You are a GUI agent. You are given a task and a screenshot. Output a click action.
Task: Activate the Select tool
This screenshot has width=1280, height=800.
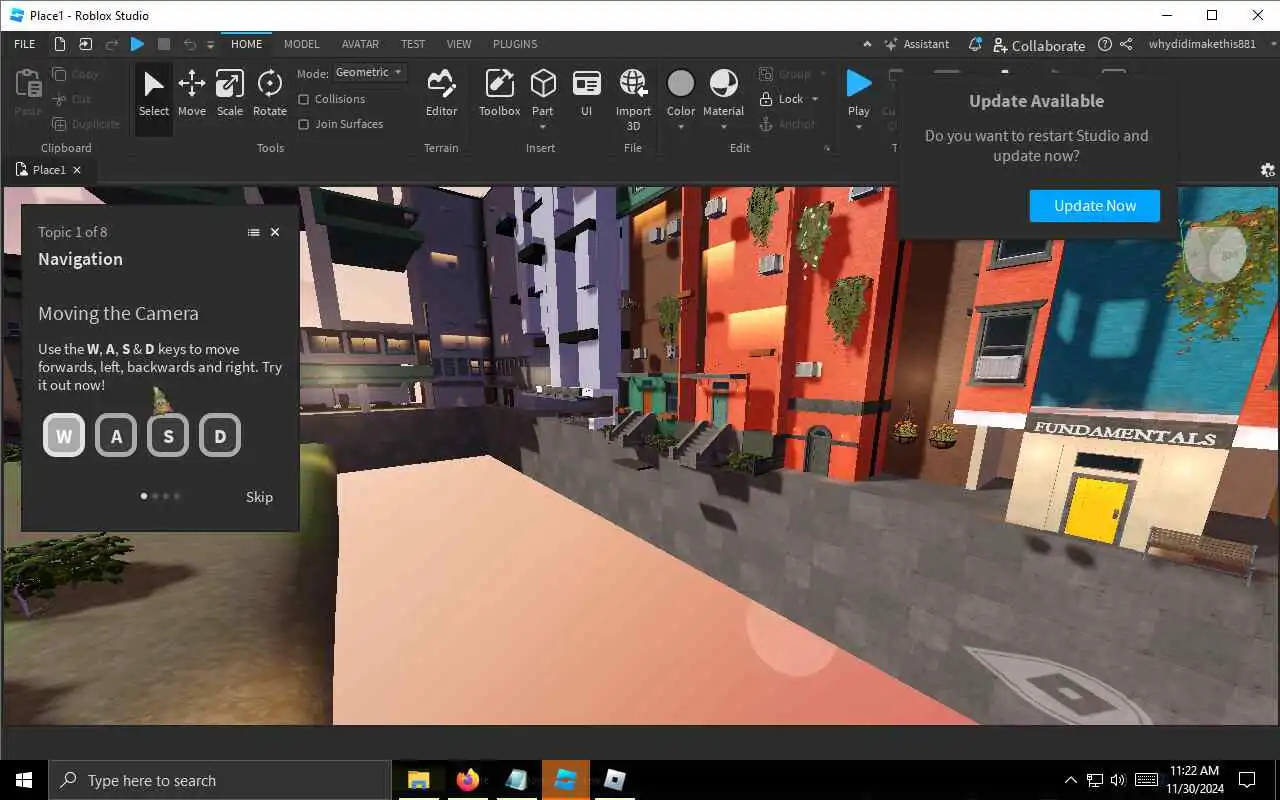click(x=153, y=93)
